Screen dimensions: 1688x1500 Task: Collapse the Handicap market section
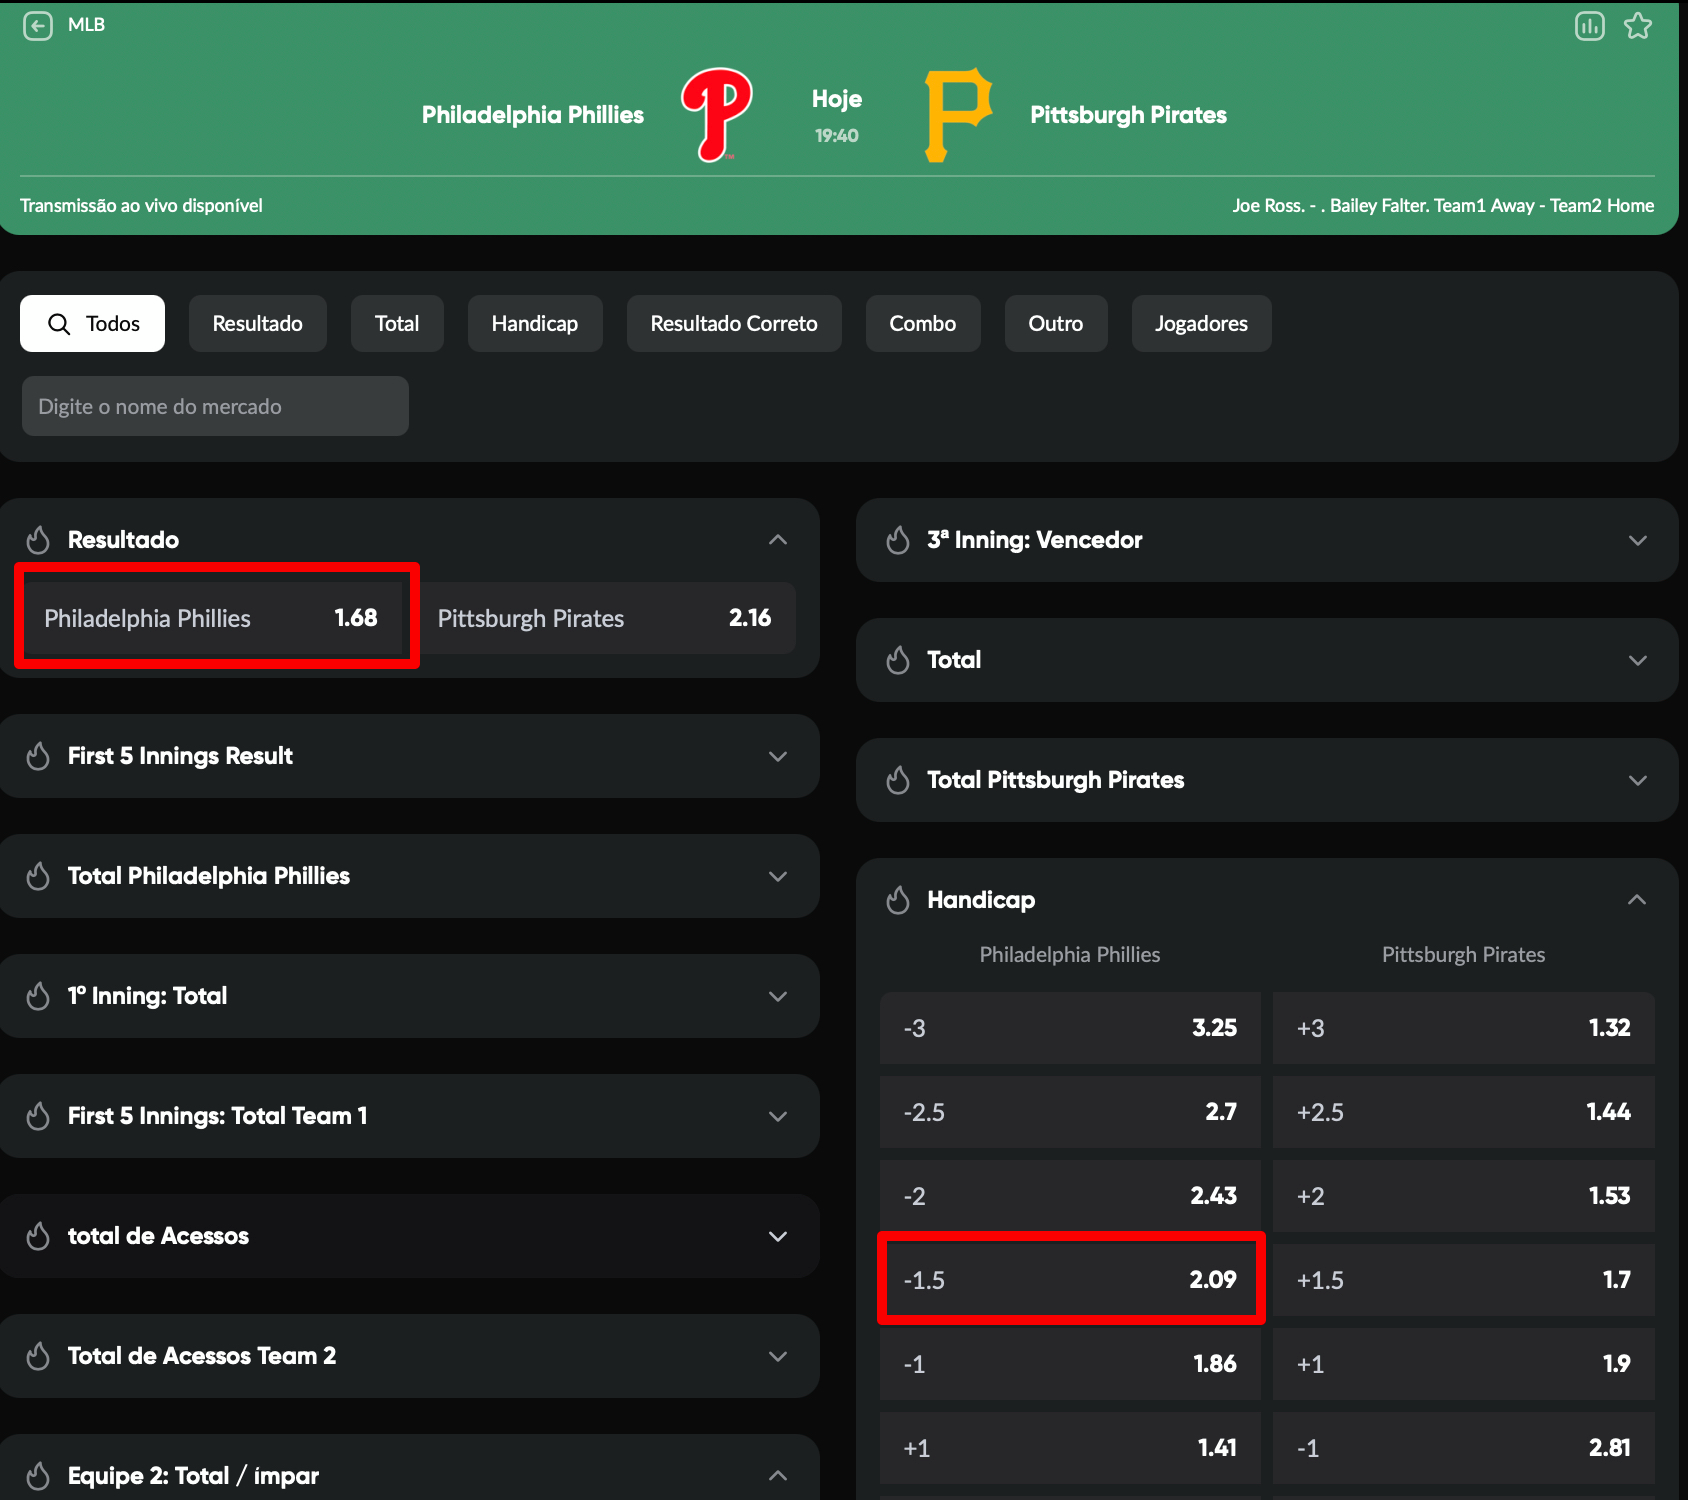click(x=1637, y=900)
